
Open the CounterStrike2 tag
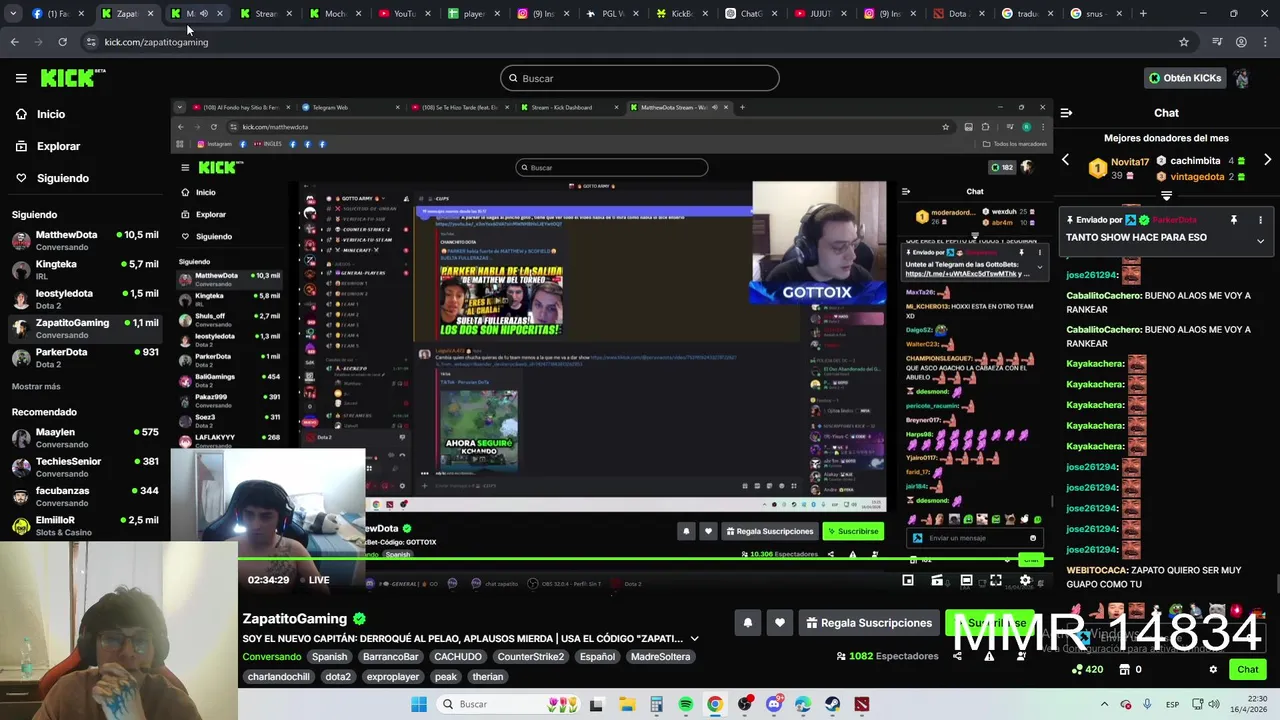tap(531, 657)
